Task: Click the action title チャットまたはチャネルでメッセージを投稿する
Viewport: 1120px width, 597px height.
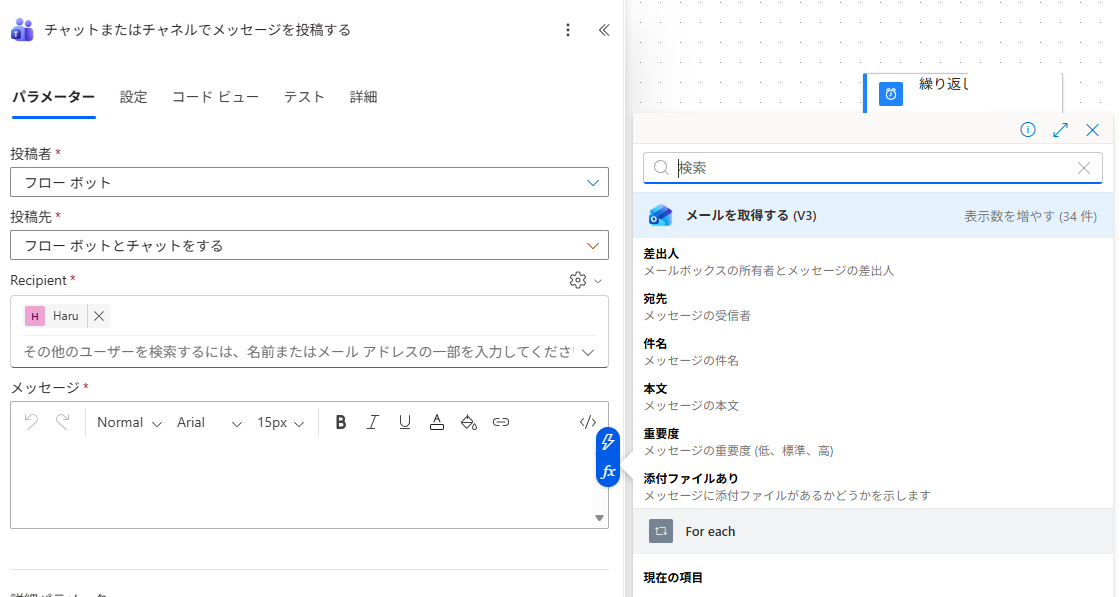Action: [x=198, y=30]
